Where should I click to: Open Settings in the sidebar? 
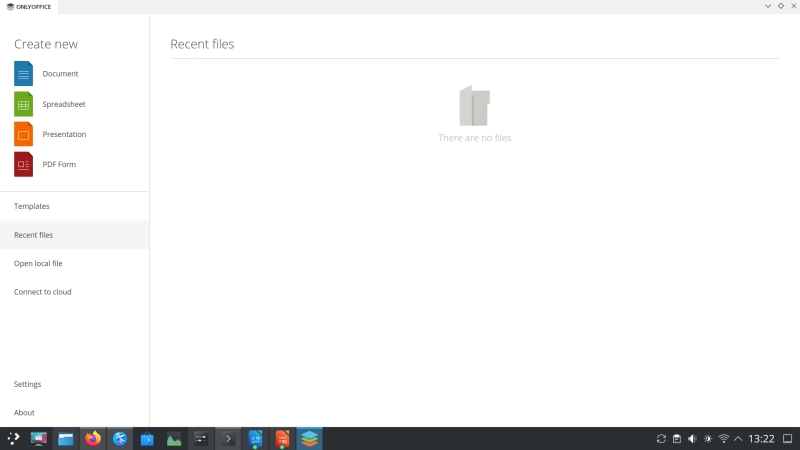(74, 384)
